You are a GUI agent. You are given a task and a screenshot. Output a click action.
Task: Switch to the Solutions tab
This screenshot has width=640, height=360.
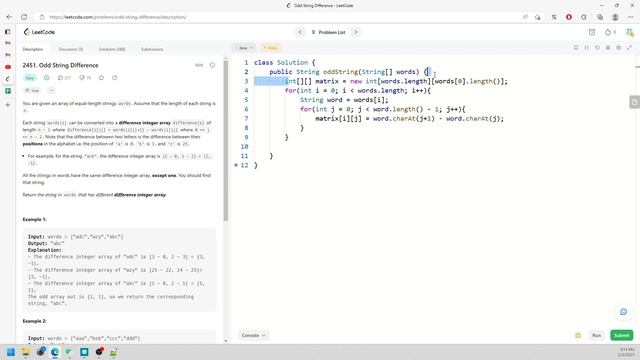click(x=112, y=49)
